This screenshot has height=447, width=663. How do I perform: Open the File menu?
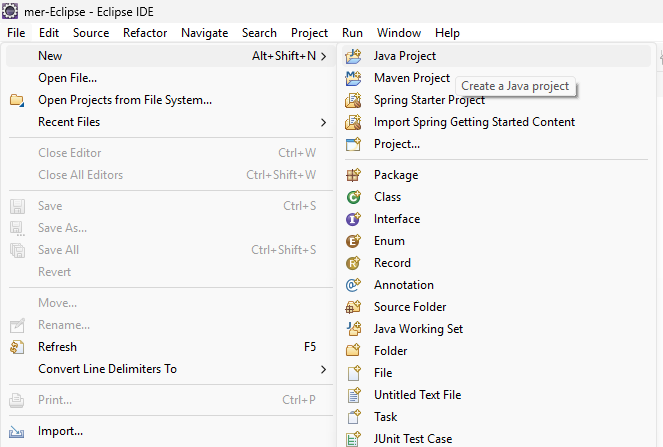[16, 33]
